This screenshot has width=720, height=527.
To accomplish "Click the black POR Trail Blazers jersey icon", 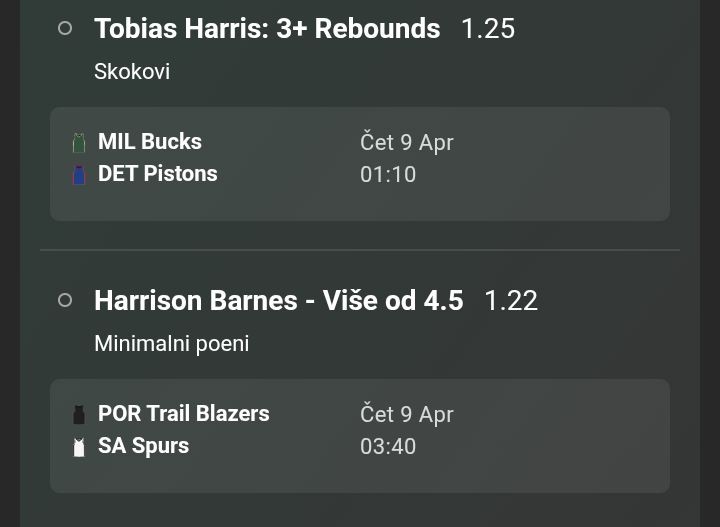I will pyautogui.click(x=79, y=415).
